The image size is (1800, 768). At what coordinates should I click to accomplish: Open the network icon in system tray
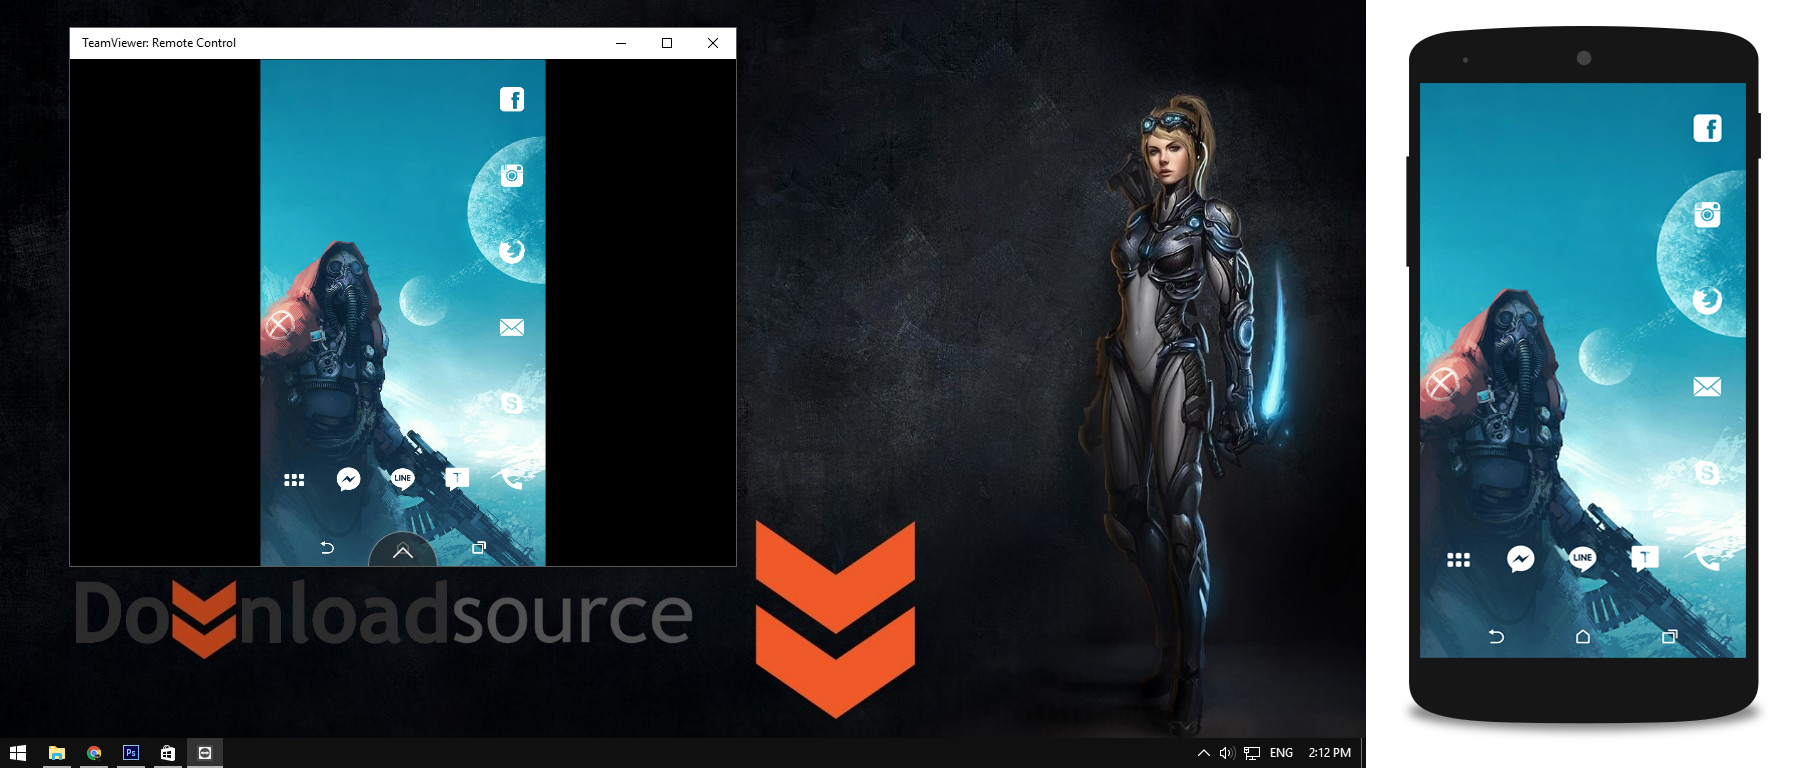[x=1252, y=753]
